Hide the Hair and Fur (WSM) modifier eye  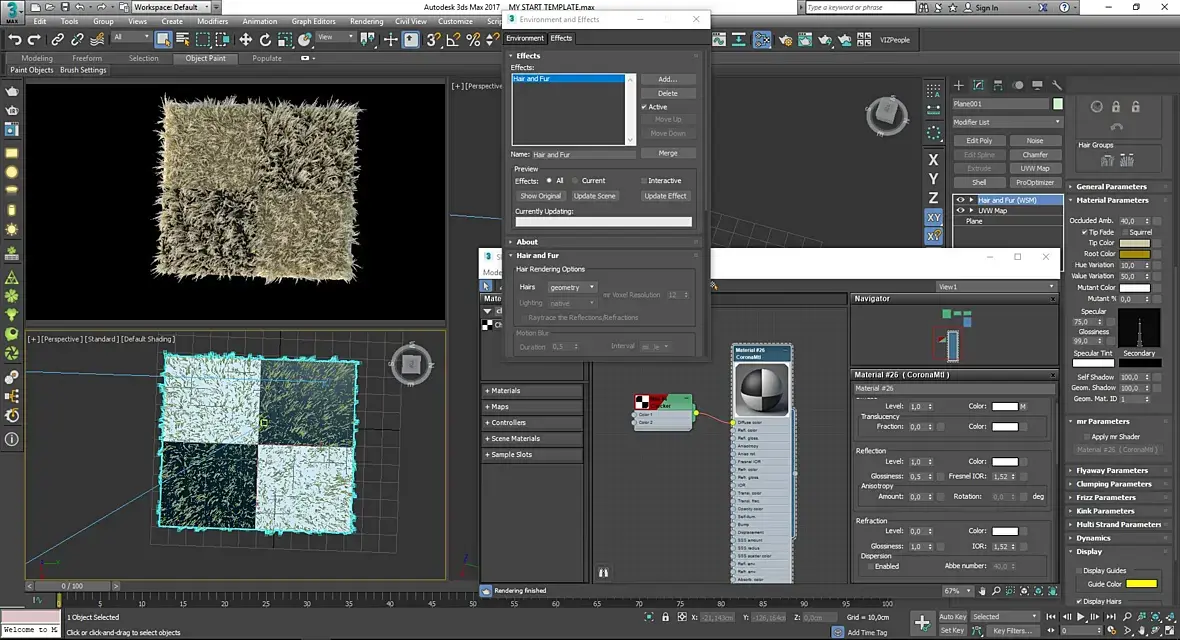960,200
